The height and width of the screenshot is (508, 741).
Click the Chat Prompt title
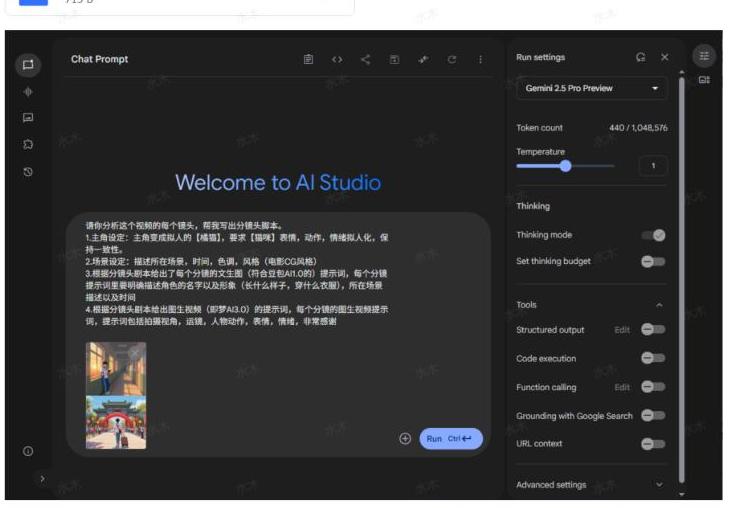pyautogui.click(x=99, y=60)
